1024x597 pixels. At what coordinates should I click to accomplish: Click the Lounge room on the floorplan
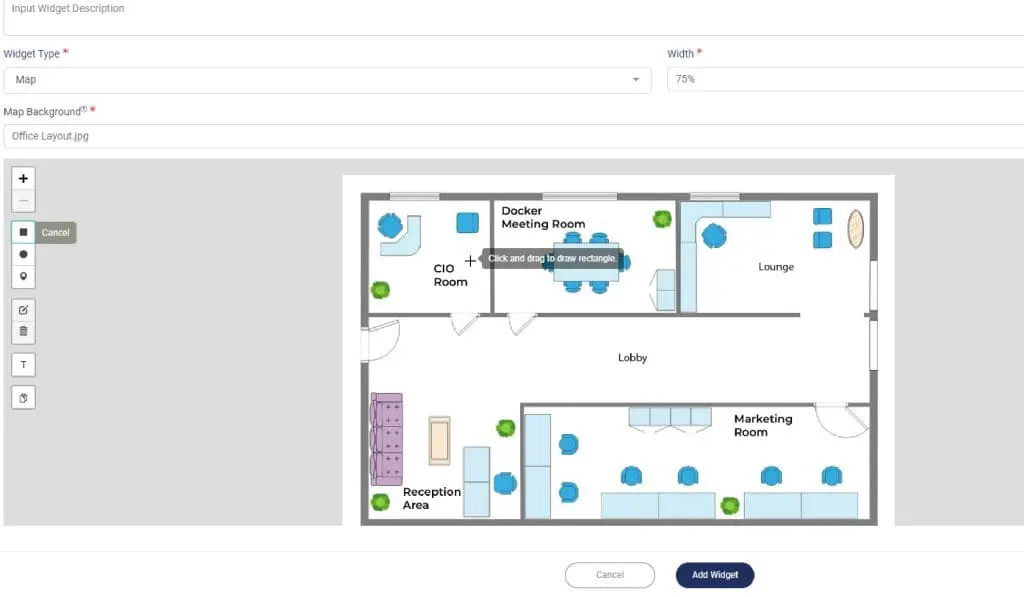coord(776,267)
